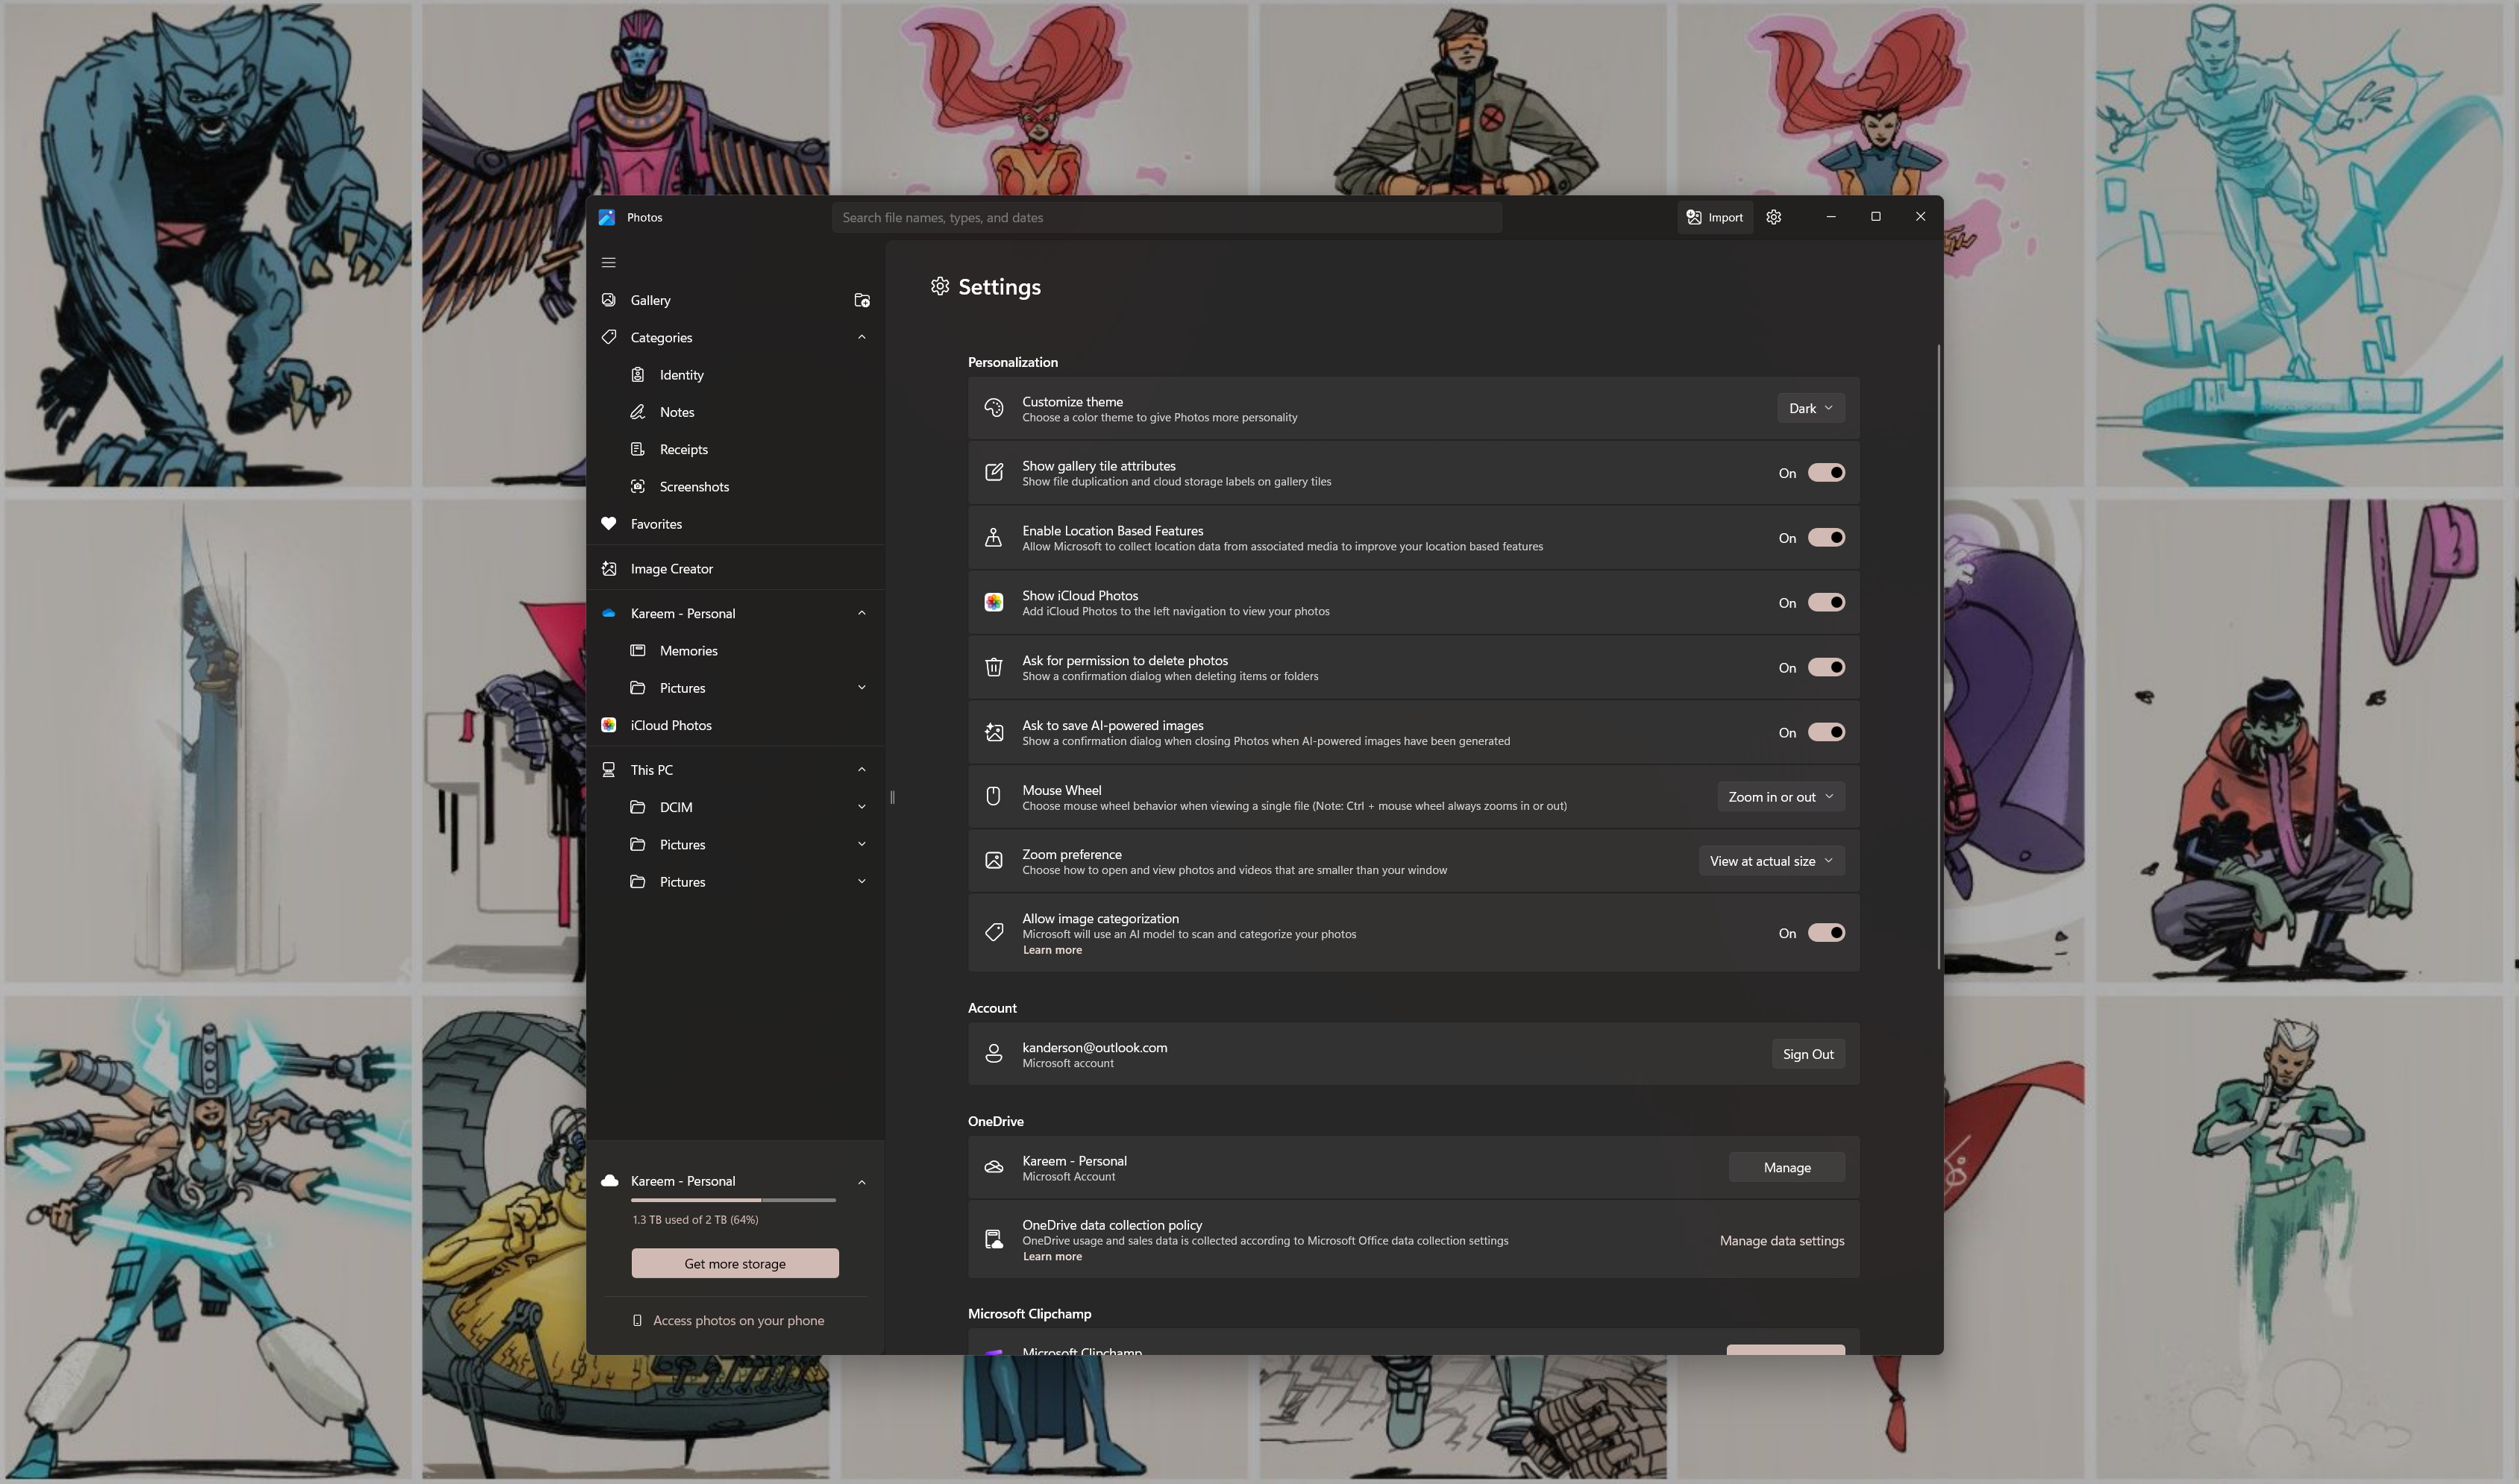The image size is (2519, 1484).
Task: Toggle Show iCloud Photos off
Action: click(x=1826, y=603)
